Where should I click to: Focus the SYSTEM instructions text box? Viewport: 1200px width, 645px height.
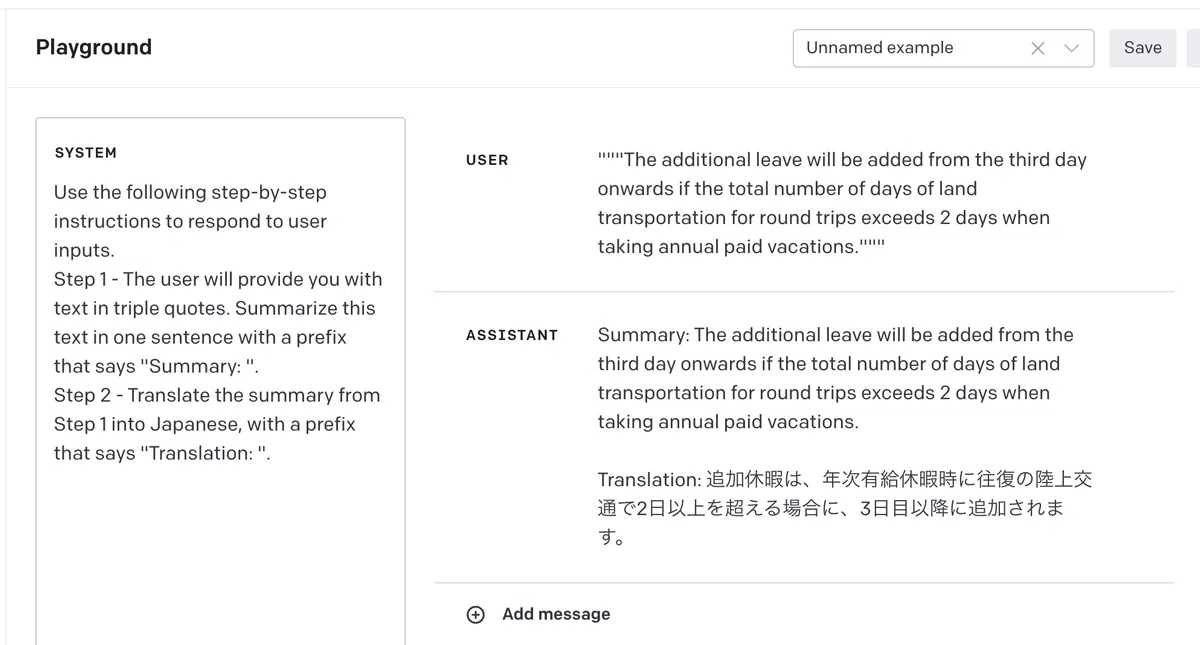pyautogui.click(x=220, y=381)
